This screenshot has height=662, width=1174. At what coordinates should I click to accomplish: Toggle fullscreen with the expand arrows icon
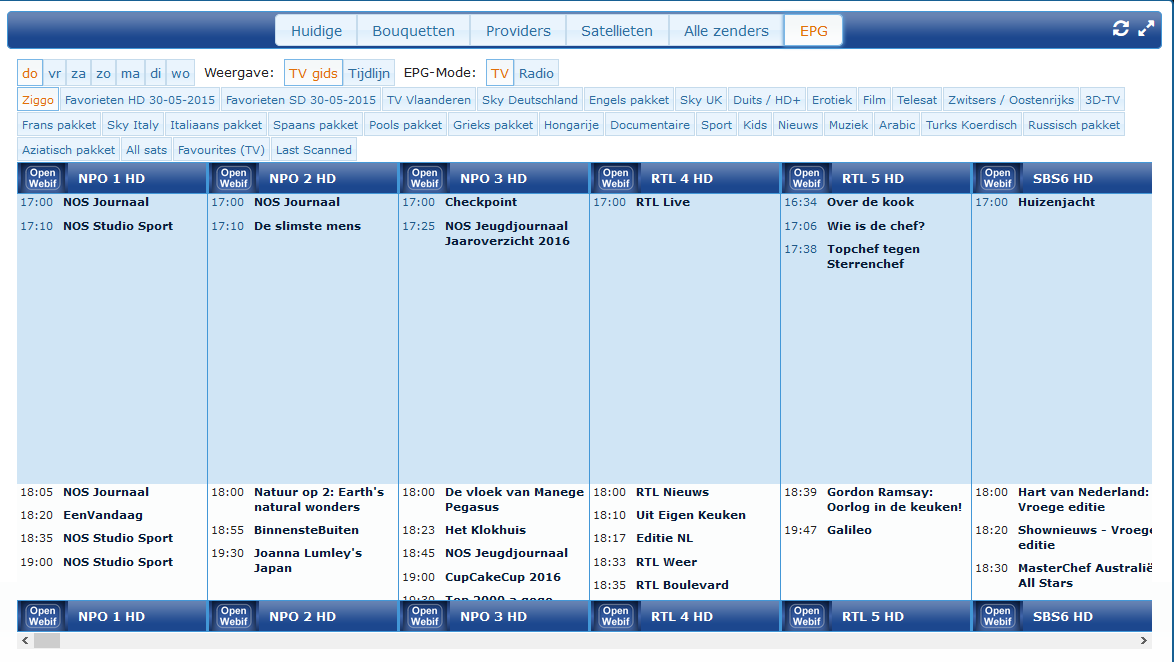1146,28
